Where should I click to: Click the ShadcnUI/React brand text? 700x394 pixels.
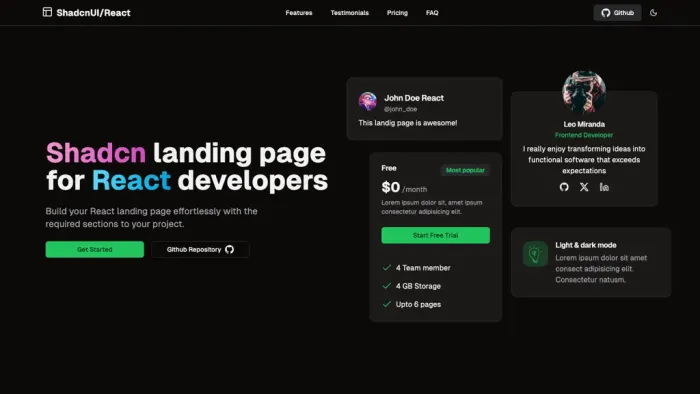[x=93, y=12]
